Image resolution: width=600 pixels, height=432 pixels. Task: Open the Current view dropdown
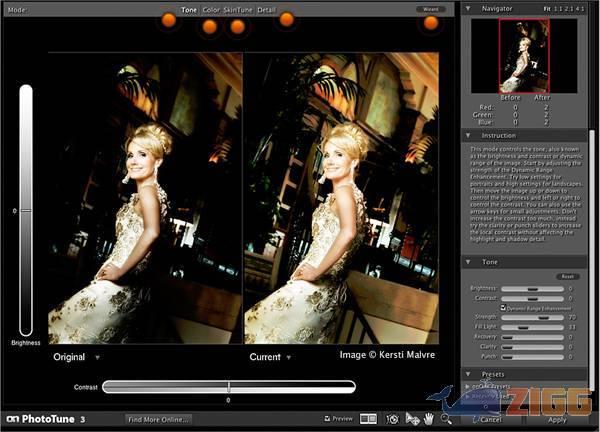click(288, 357)
